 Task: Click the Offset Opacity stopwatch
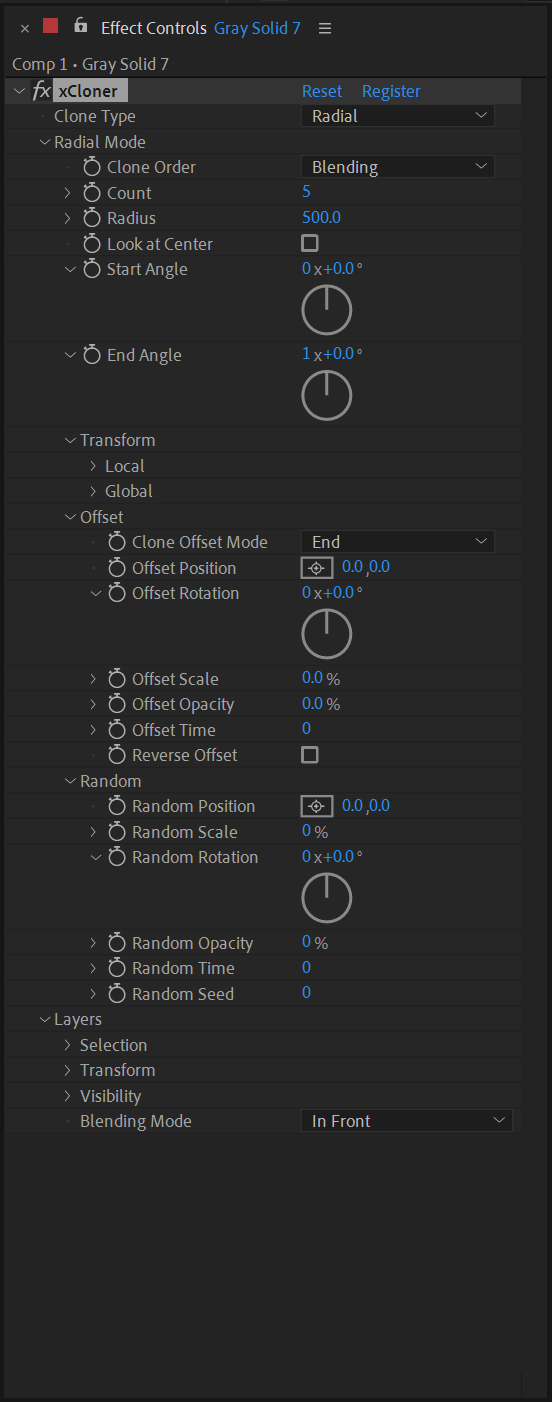117,704
